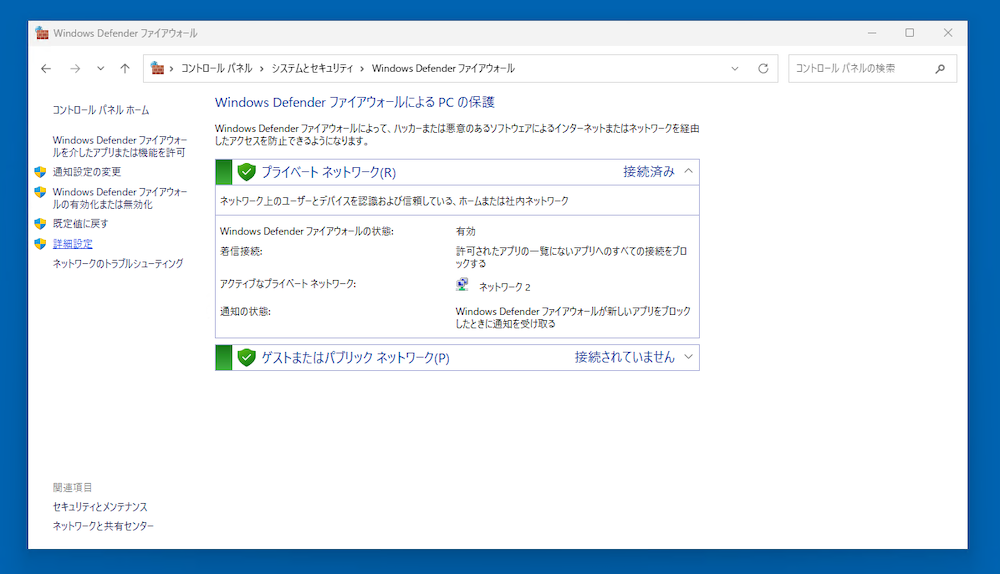Click the 接続されていません status text

(624, 357)
